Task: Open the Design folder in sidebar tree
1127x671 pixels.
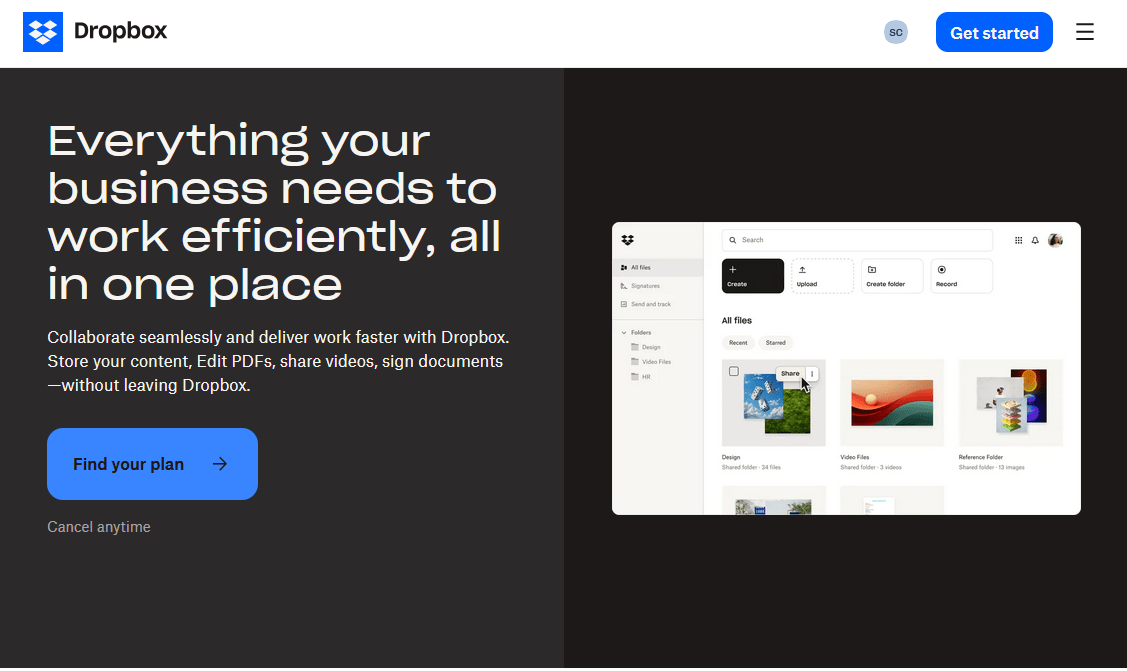Action: click(x=646, y=347)
